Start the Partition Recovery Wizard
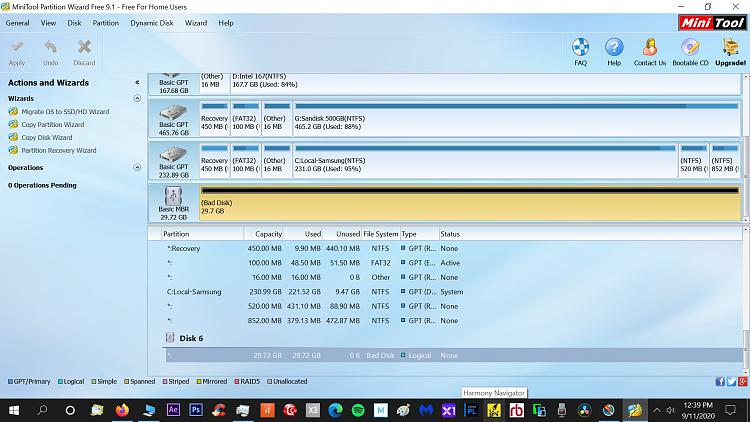 tap(59, 150)
